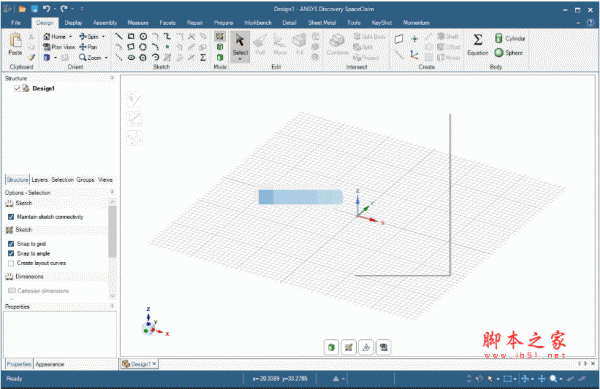The height and width of the screenshot is (389, 600).
Task: Select the Line sketch tool
Action: (119, 37)
